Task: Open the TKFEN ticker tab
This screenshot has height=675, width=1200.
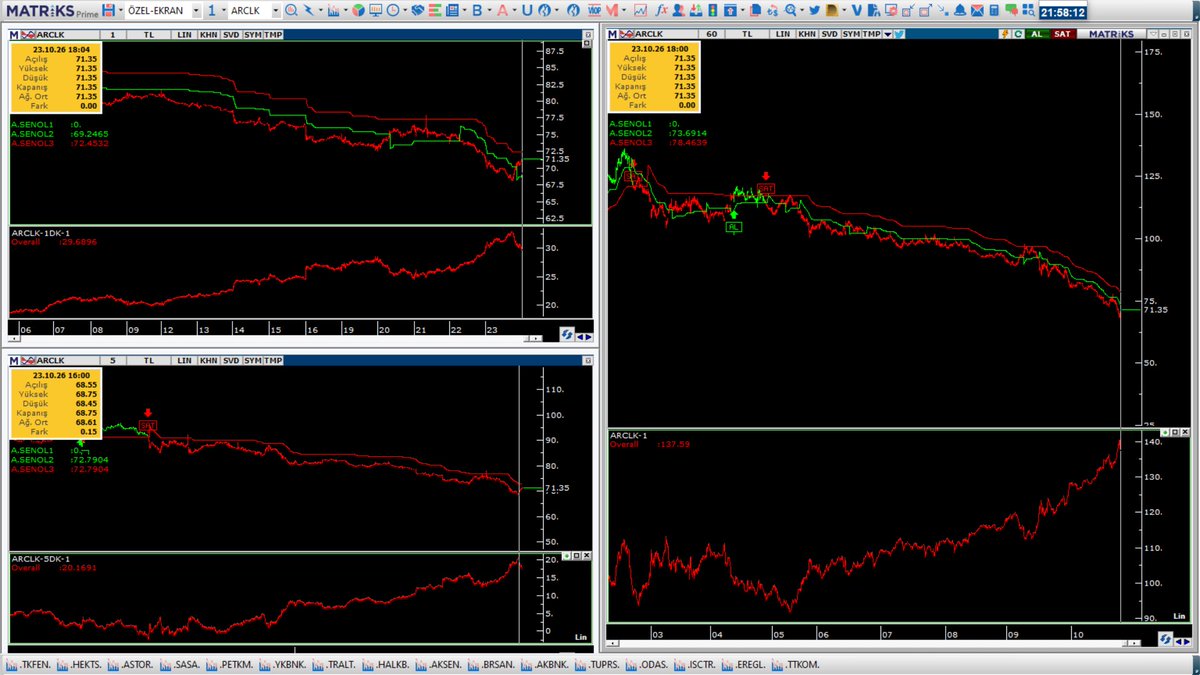Action: tap(29, 665)
